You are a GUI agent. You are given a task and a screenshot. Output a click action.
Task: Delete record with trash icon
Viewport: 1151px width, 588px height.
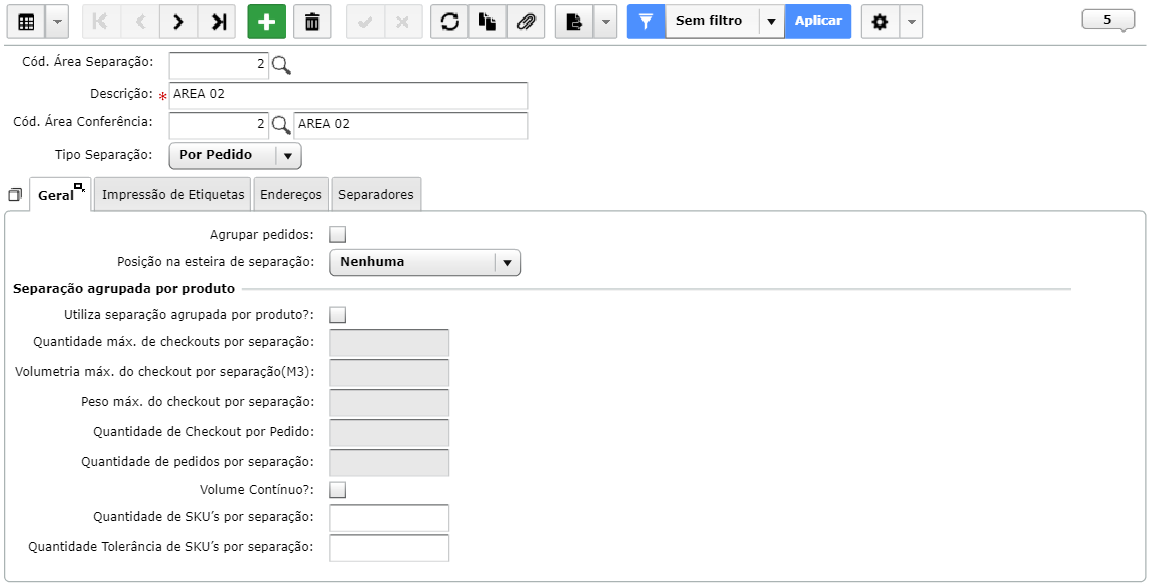click(x=312, y=22)
